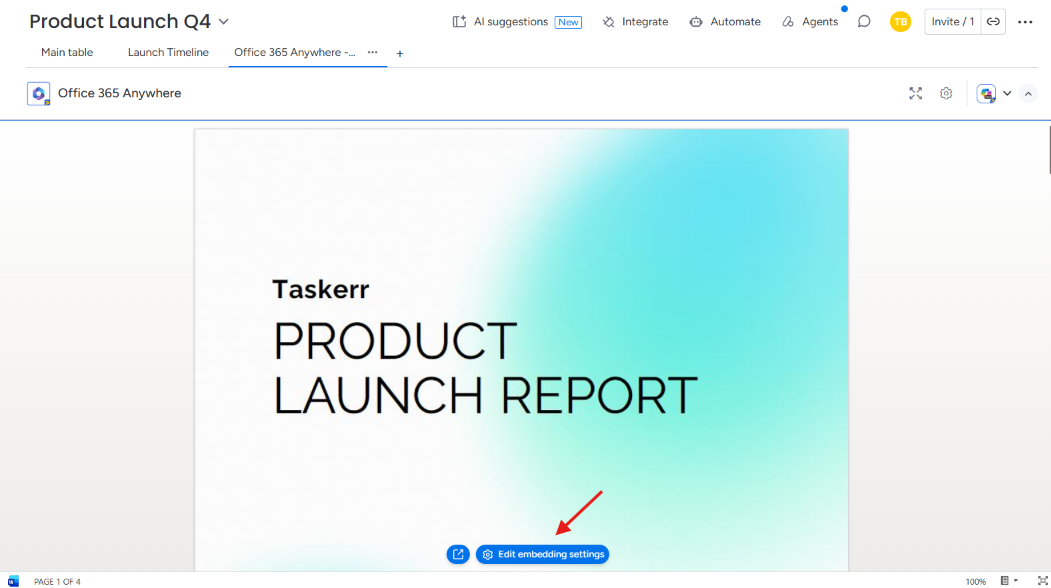Open the conversation bubble icon
Image resolution: width=1051 pixels, height=588 pixels.
pyautogui.click(x=864, y=21)
